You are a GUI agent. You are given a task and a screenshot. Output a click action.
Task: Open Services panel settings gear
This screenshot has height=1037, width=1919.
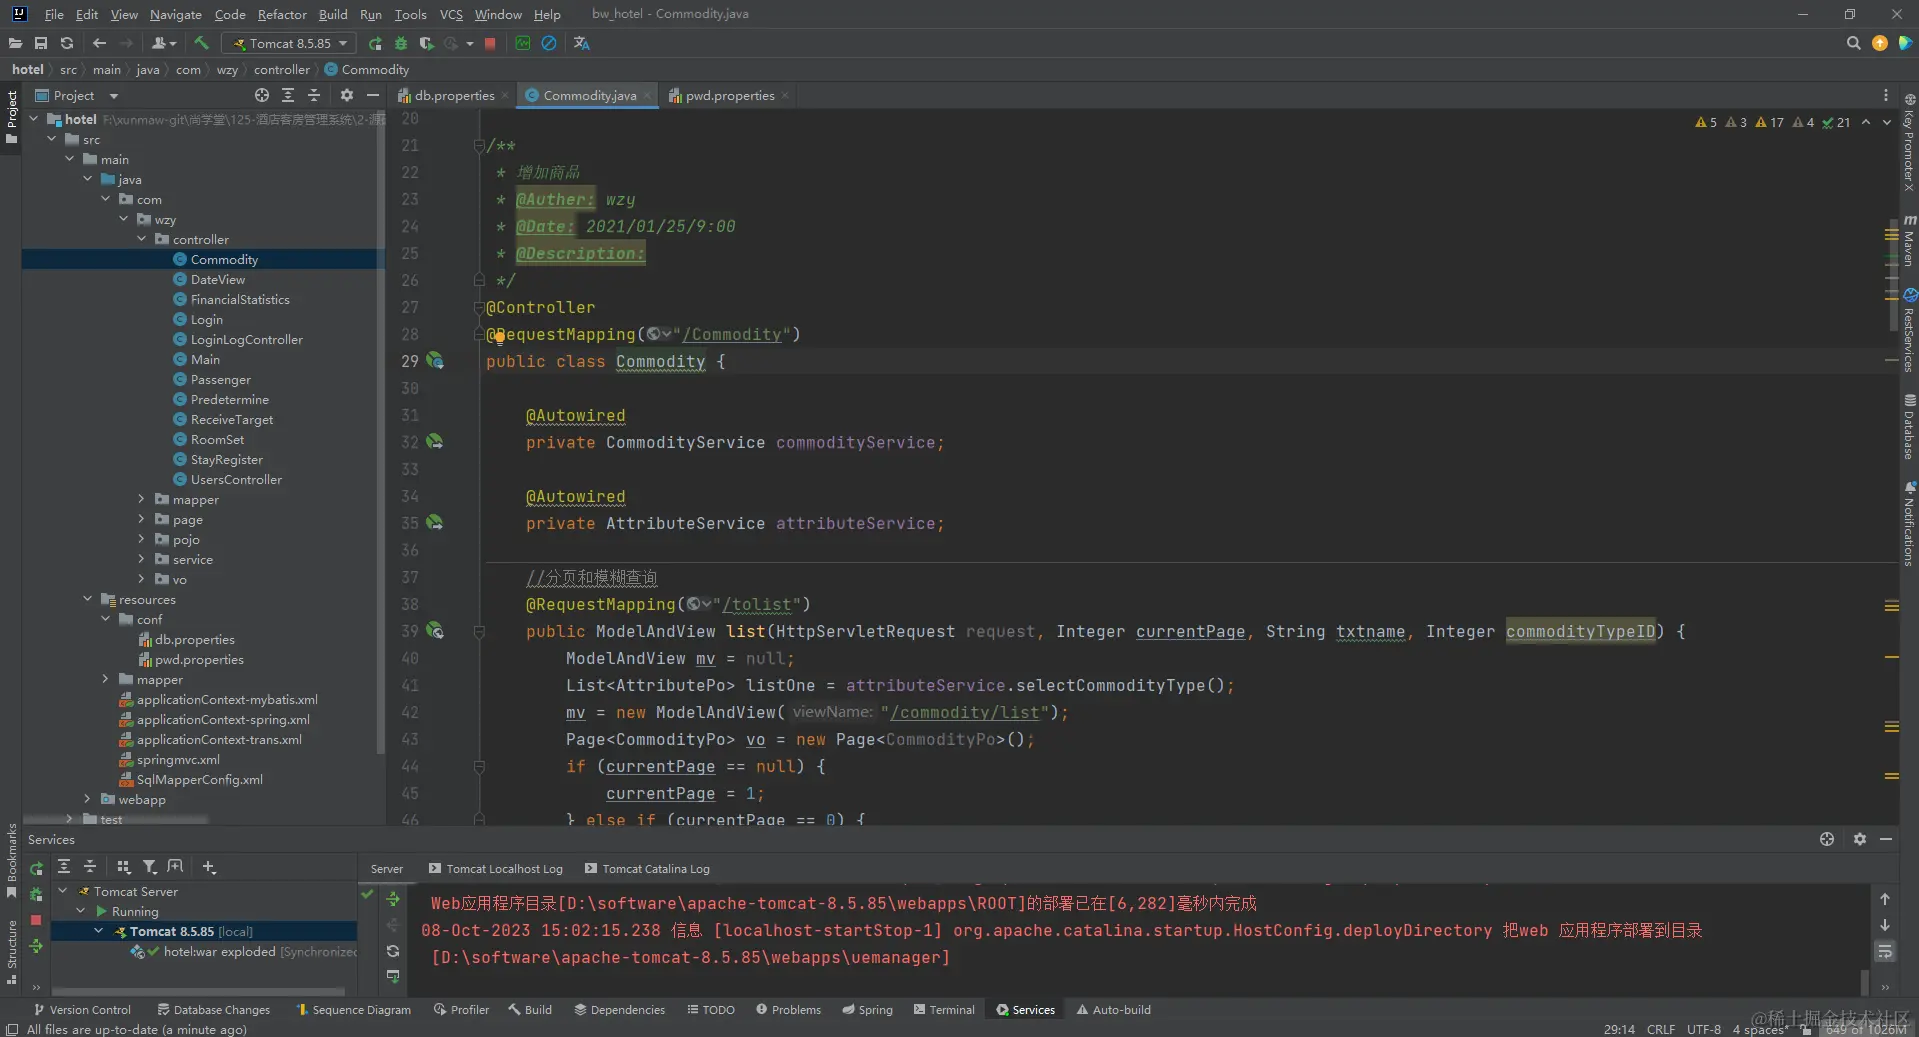[1859, 839]
